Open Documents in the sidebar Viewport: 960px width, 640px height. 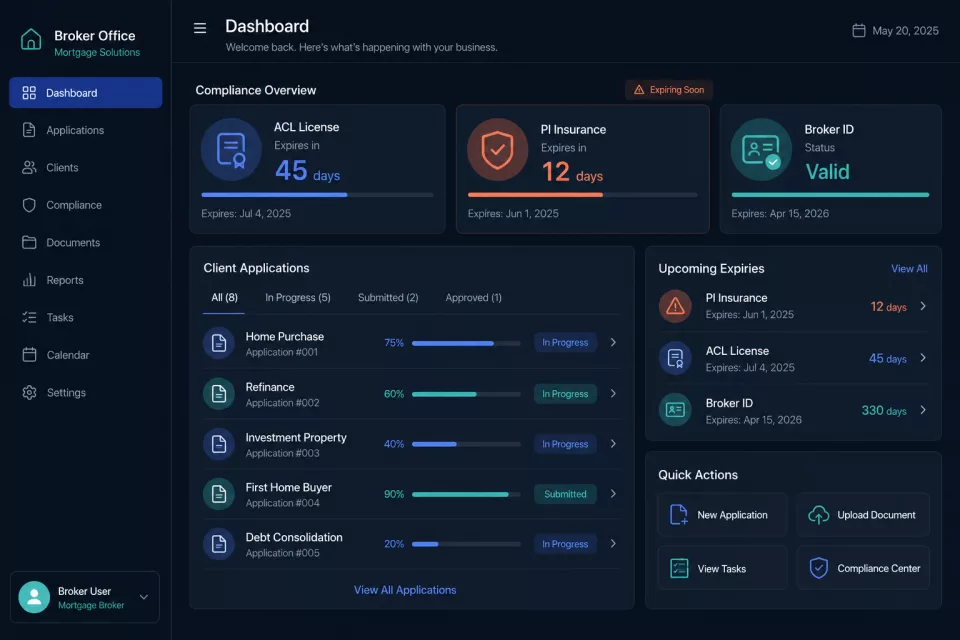pyautogui.click(x=86, y=243)
